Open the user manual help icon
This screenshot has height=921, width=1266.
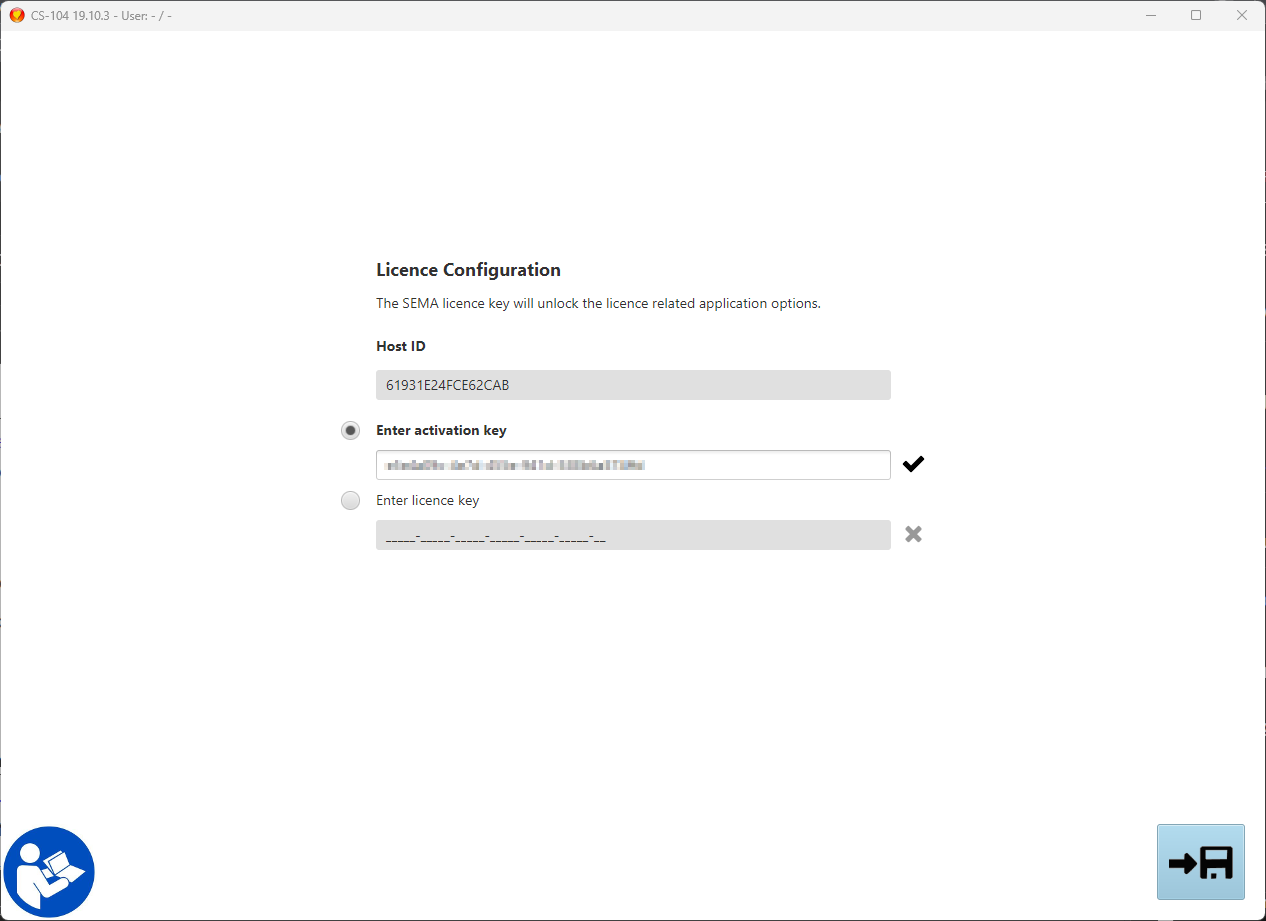49,871
